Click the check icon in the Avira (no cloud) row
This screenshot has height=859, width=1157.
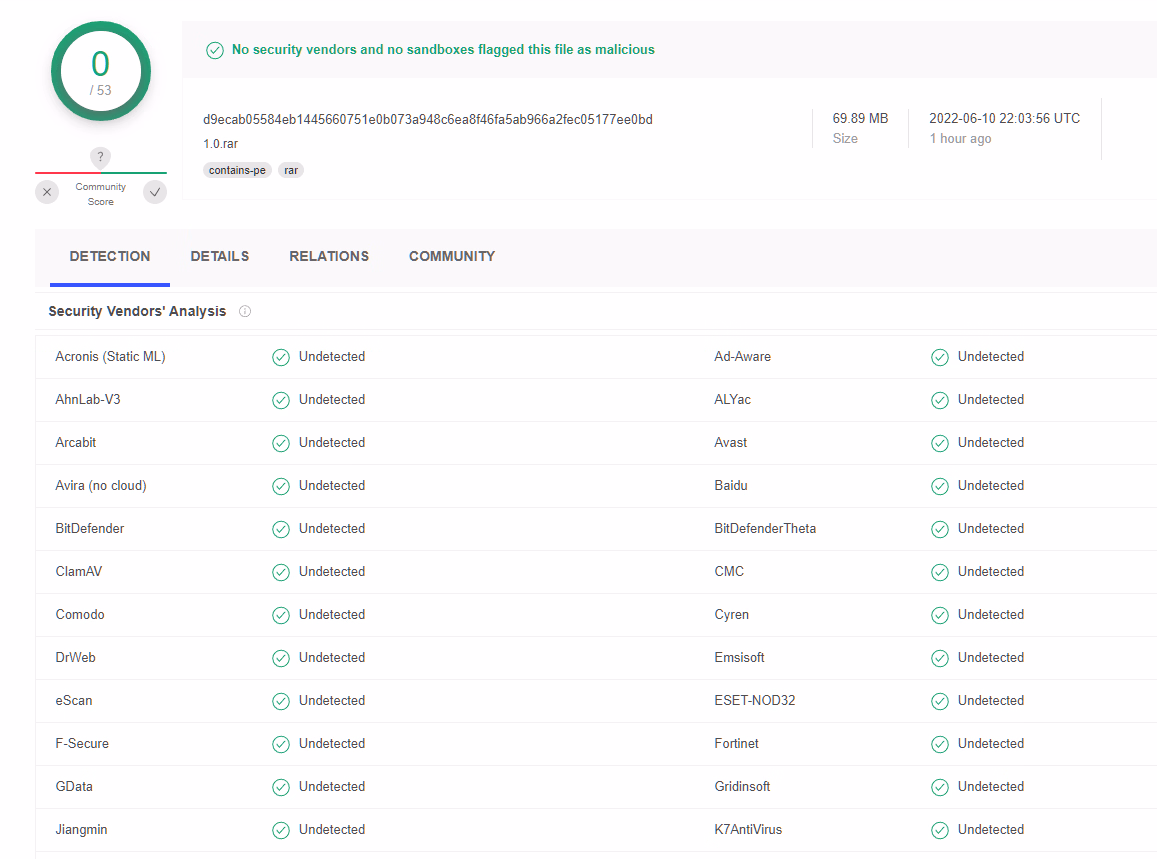[281, 486]
